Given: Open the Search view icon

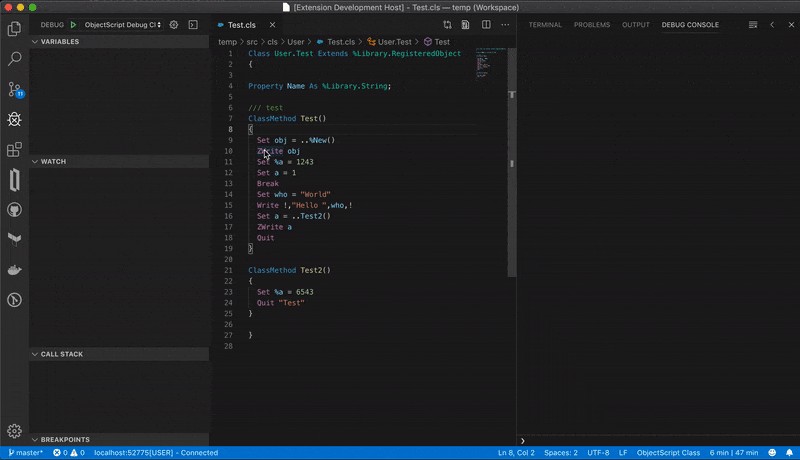Looking at the screenshot, I should tap(15, 59).
